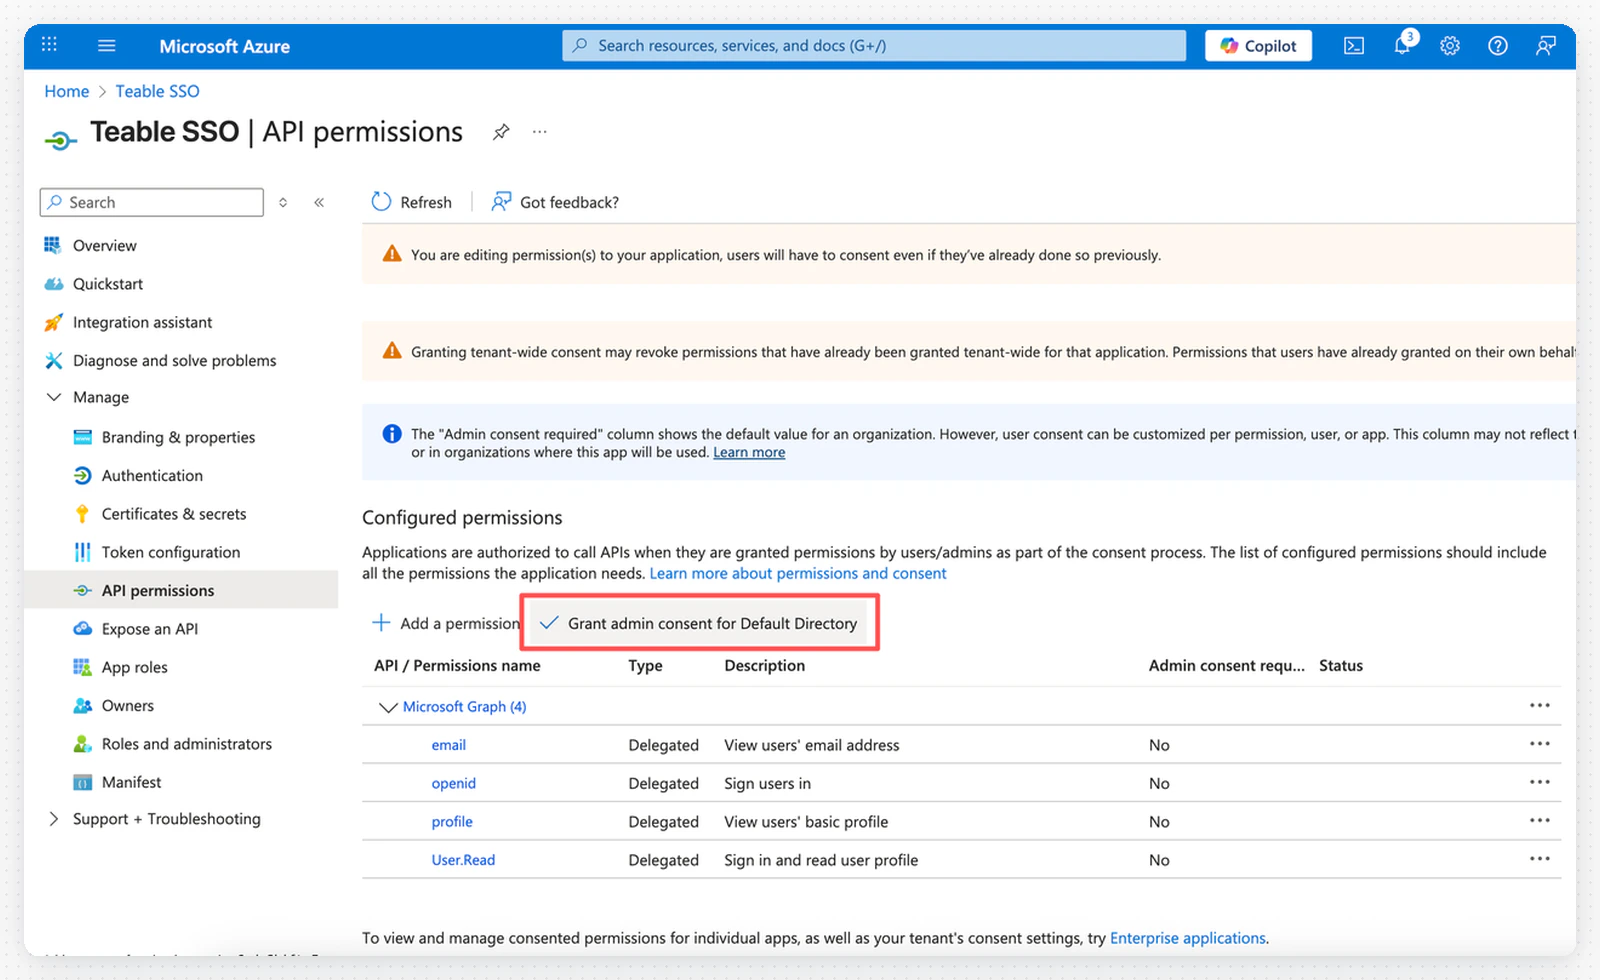Viewport: 1600px width, 980px height.
Task: Open the ellipsis menu beside the page title
Action: 540,132
